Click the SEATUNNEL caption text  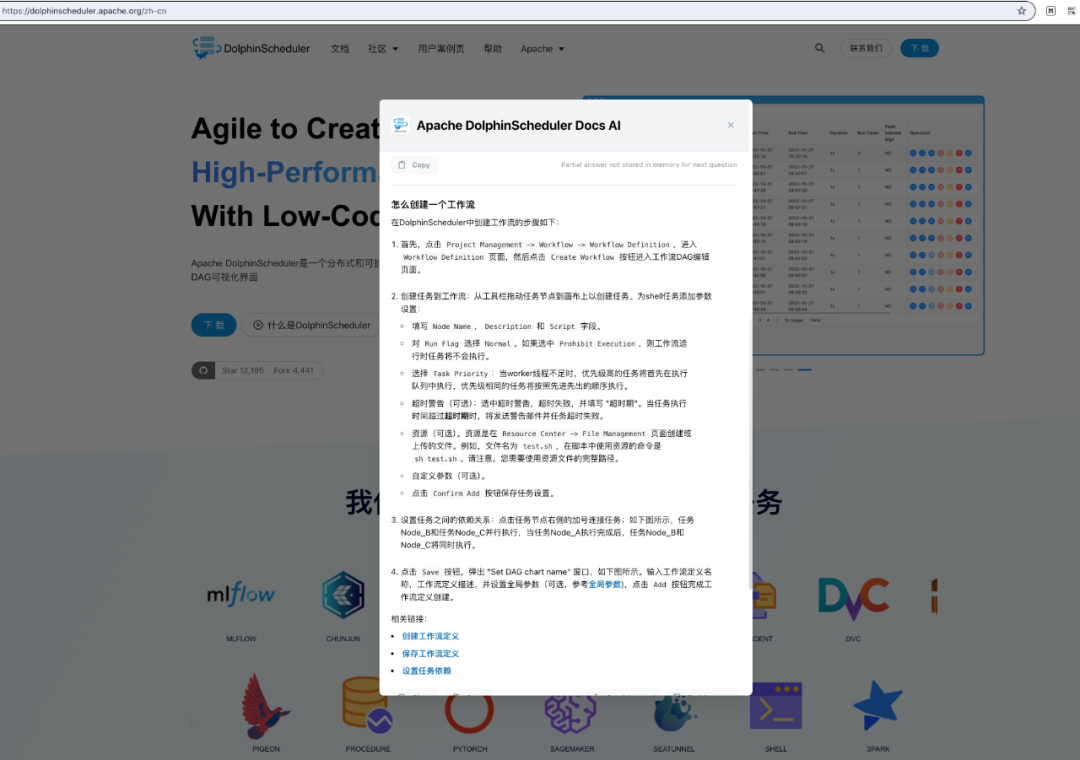coord(674,749)
